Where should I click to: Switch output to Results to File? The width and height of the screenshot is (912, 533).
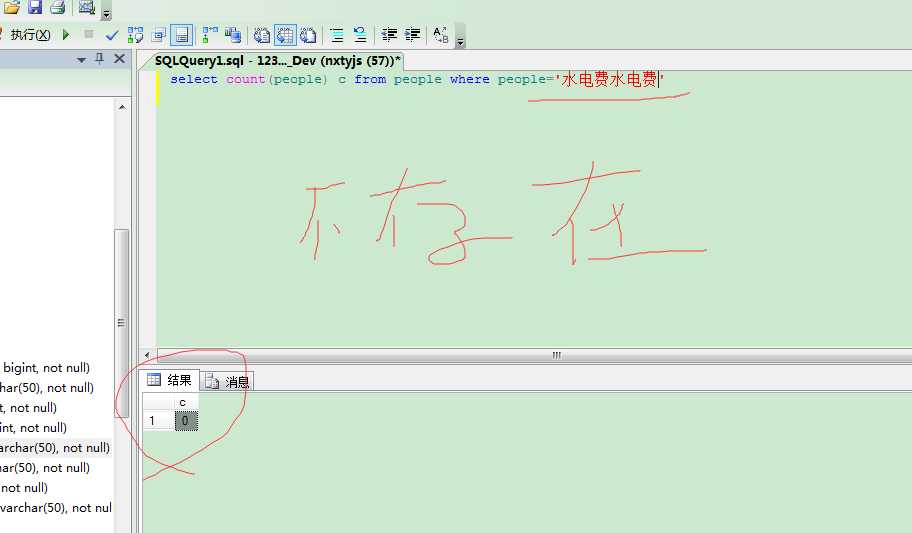click(x=308, y=35)
